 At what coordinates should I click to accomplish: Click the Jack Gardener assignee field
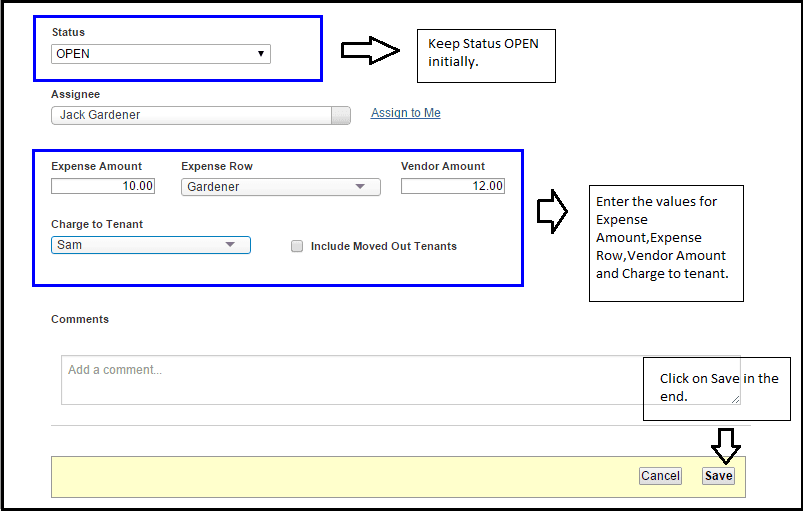coord(190,115)
